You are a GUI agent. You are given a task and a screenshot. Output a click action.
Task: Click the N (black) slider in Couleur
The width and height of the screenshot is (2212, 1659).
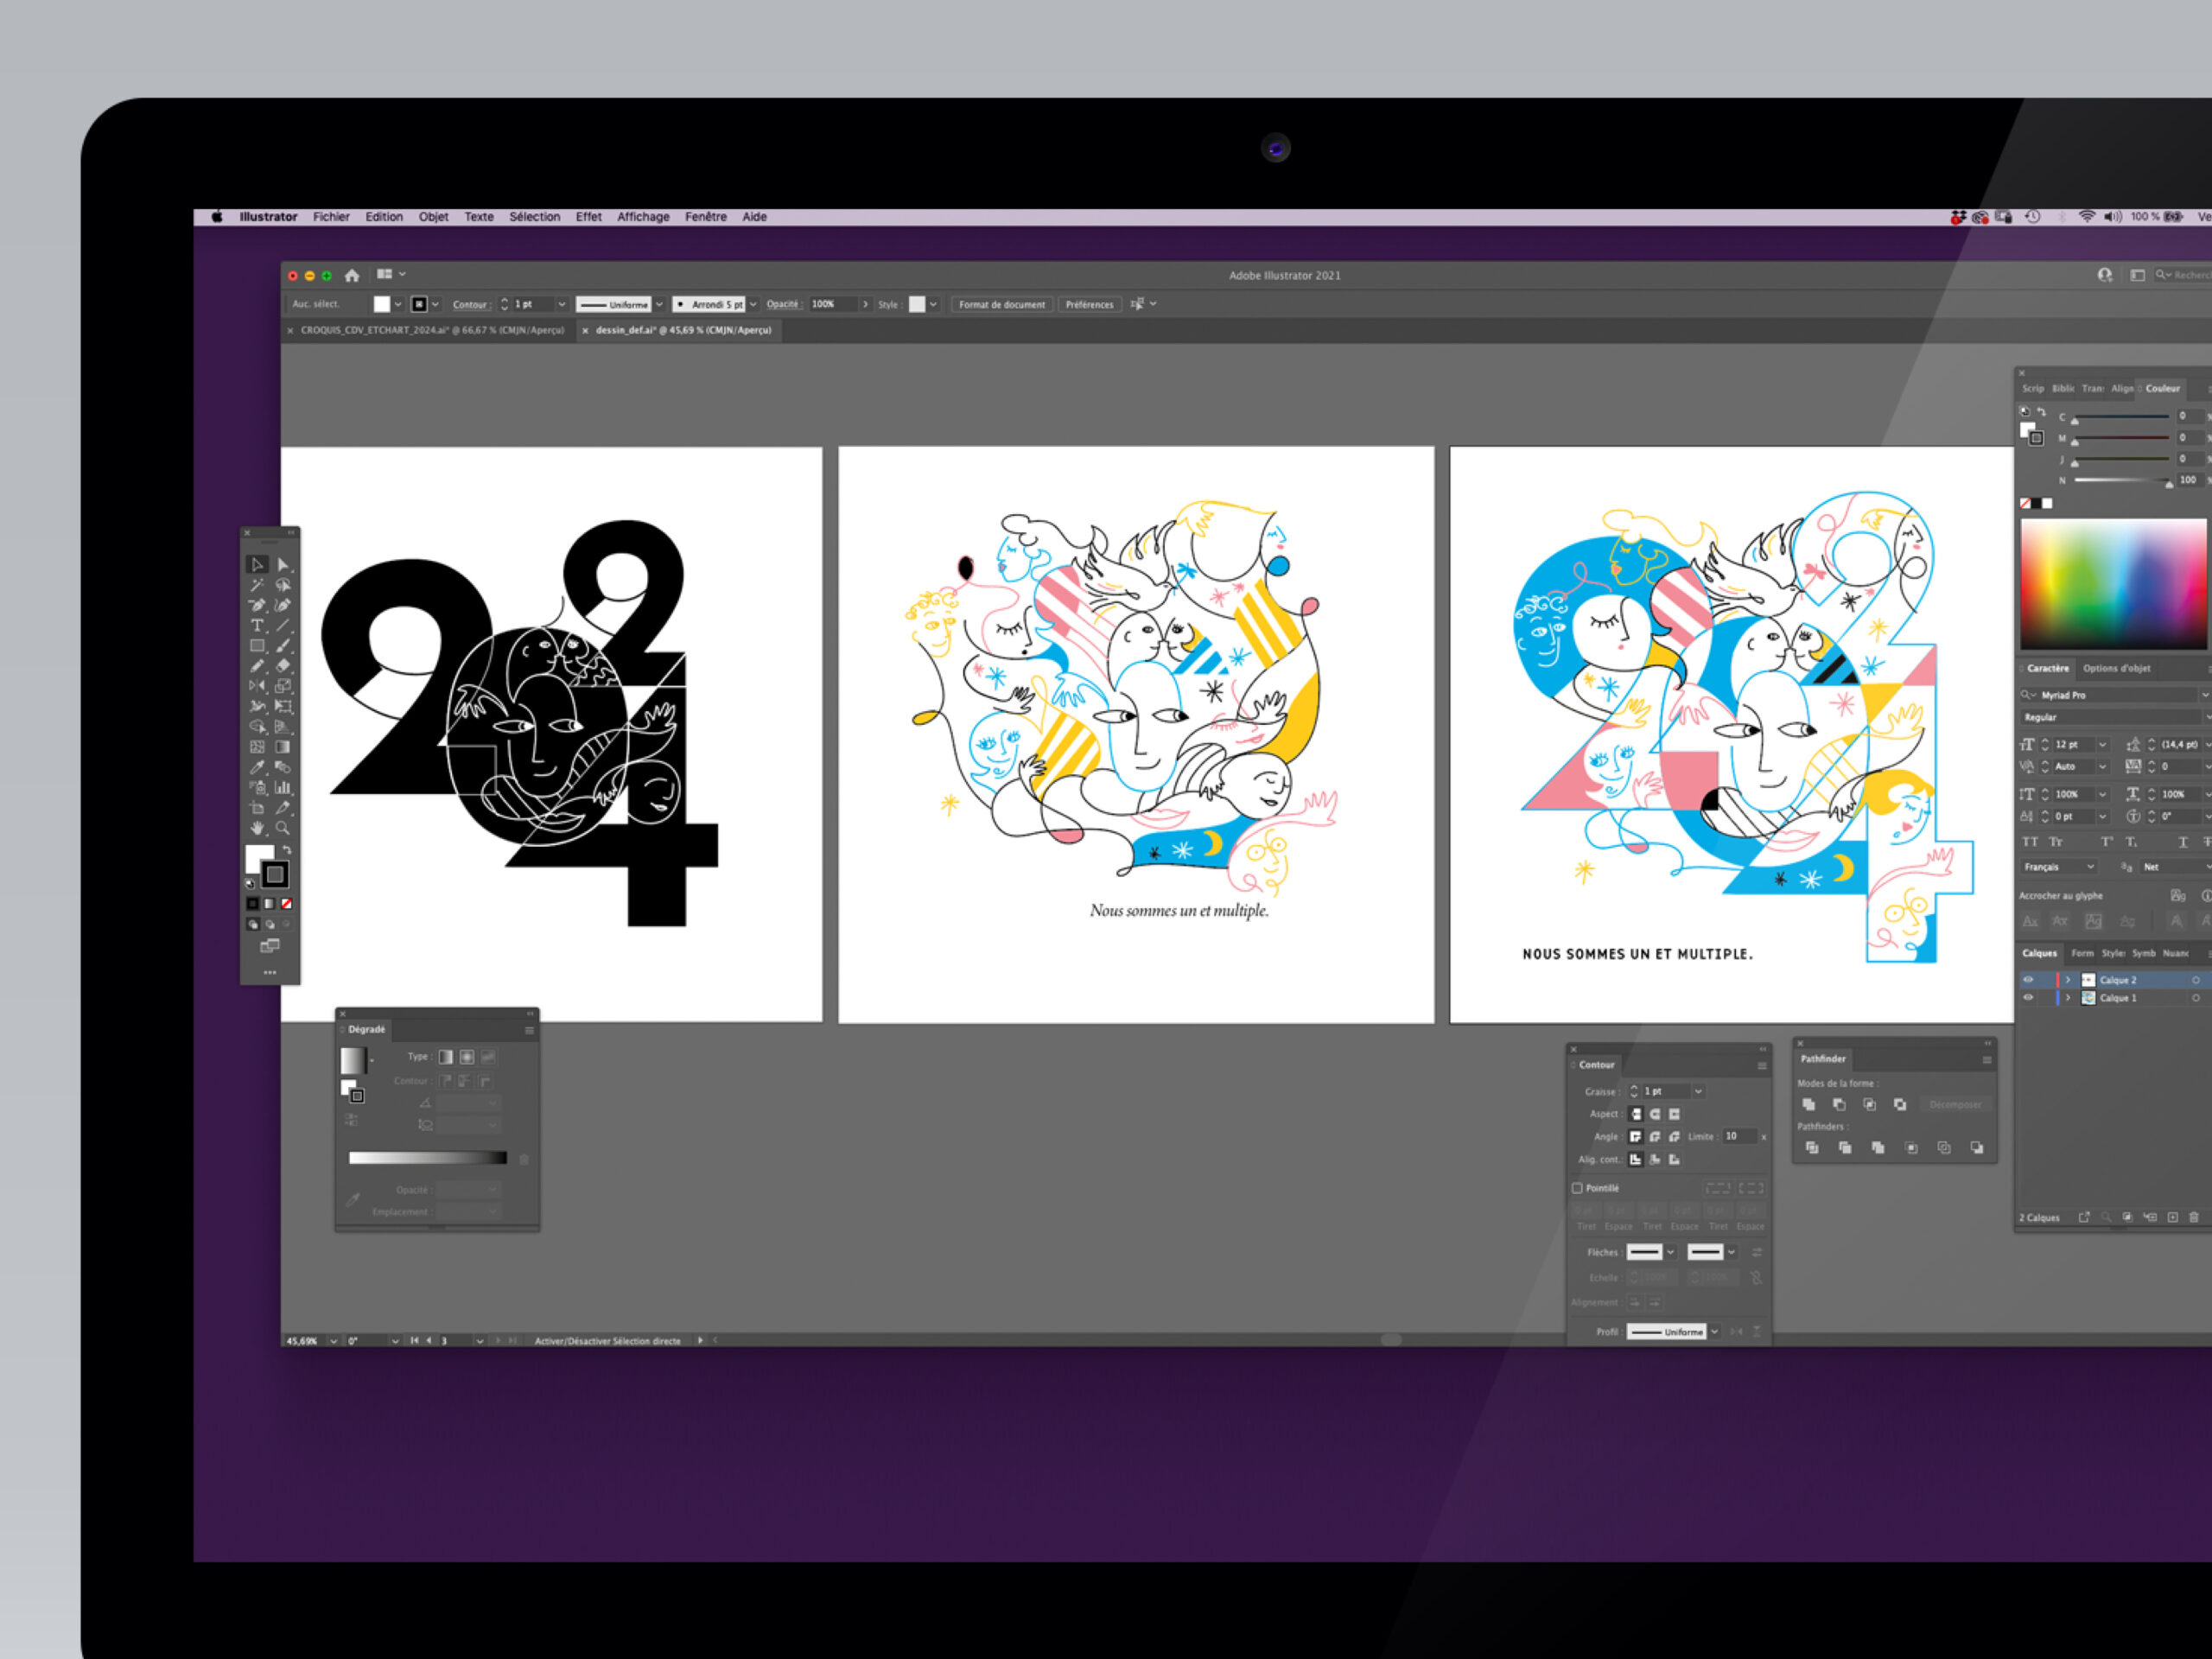coord(2121,481)
